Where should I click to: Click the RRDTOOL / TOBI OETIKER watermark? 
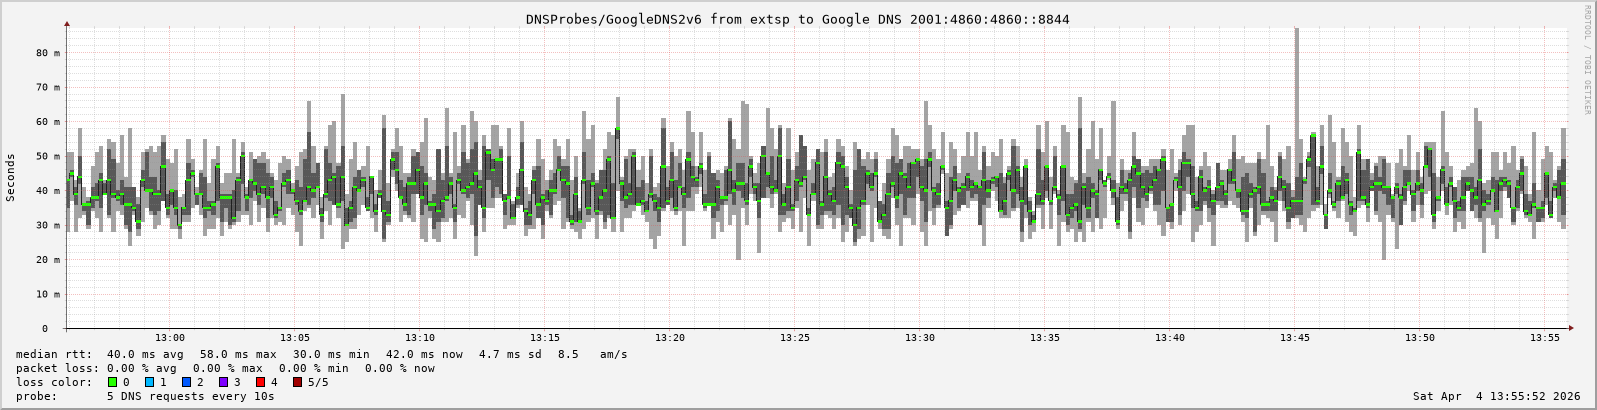click(1586, 60)
